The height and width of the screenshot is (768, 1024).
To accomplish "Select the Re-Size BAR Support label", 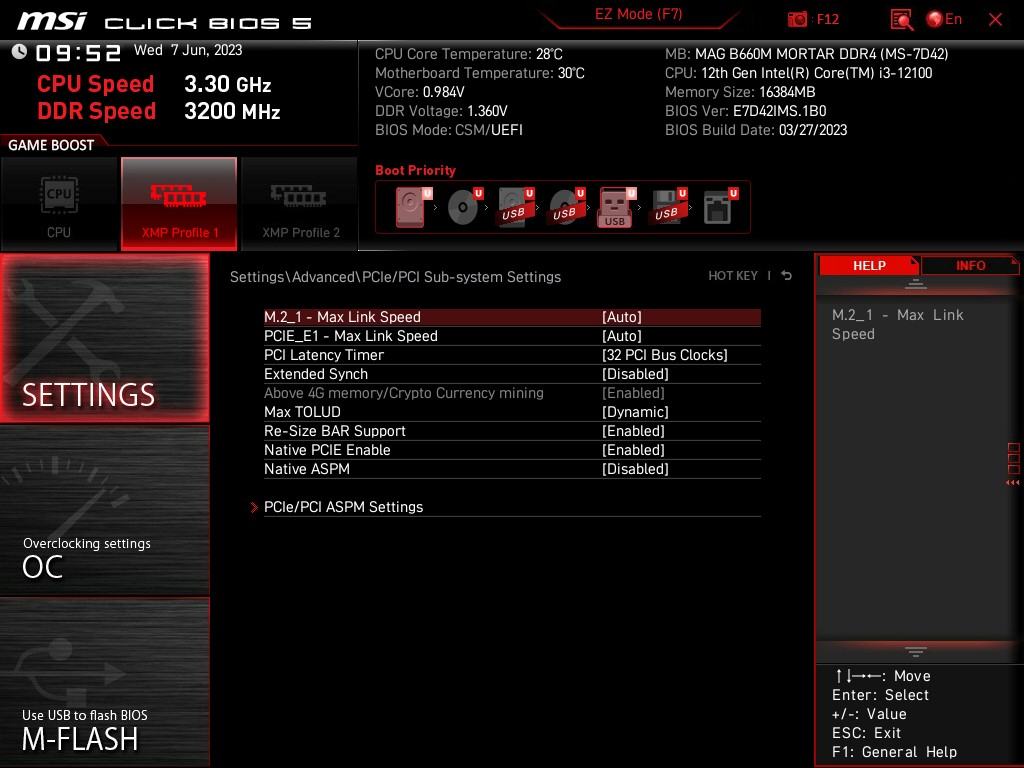I will pos(335,431).
